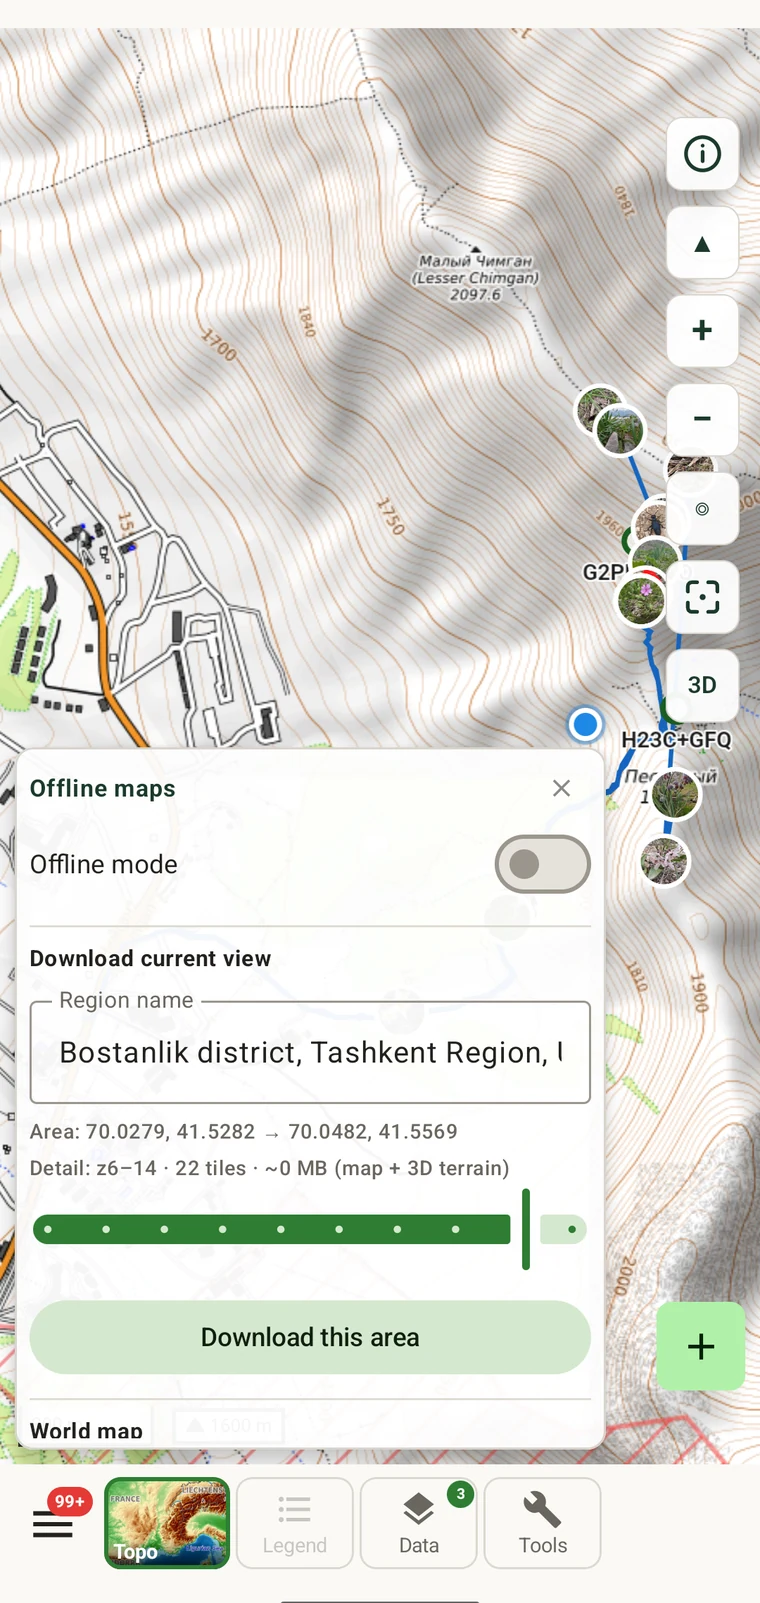Reset map north with compass arrow
The height and width of the screenshot is (1603, 760).
point(702,243)
